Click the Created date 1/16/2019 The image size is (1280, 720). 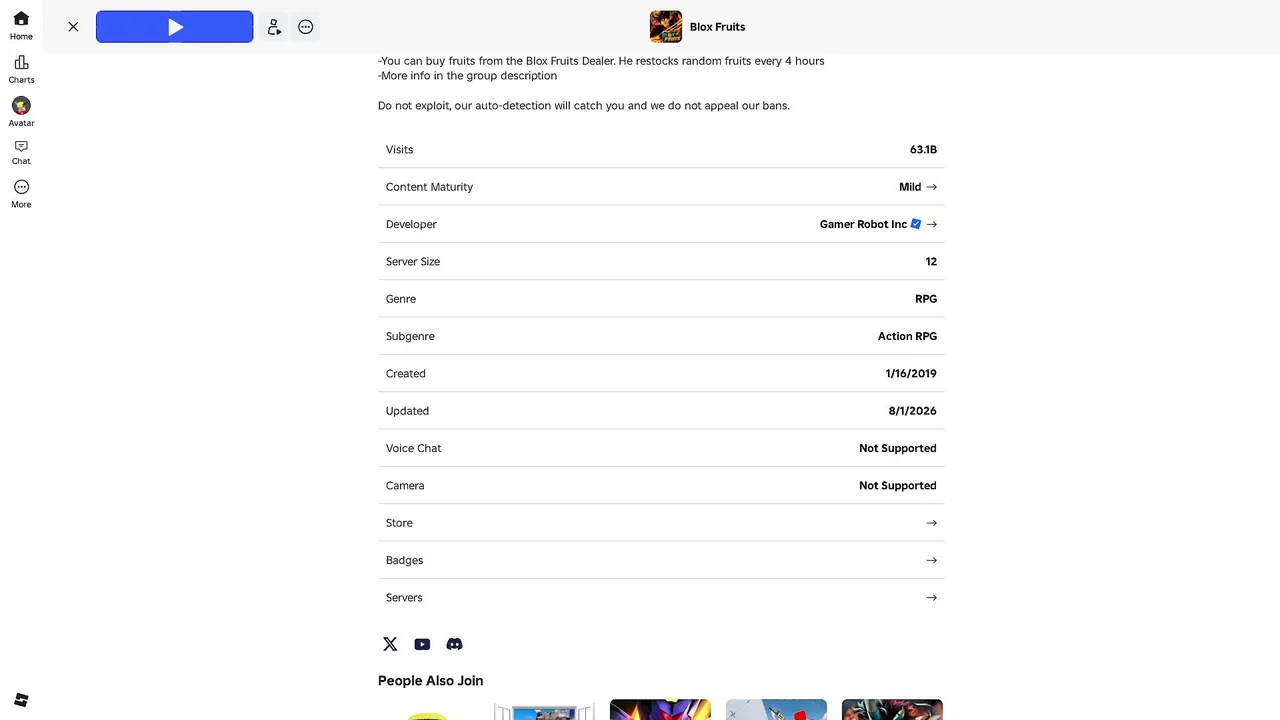point(911,374)
